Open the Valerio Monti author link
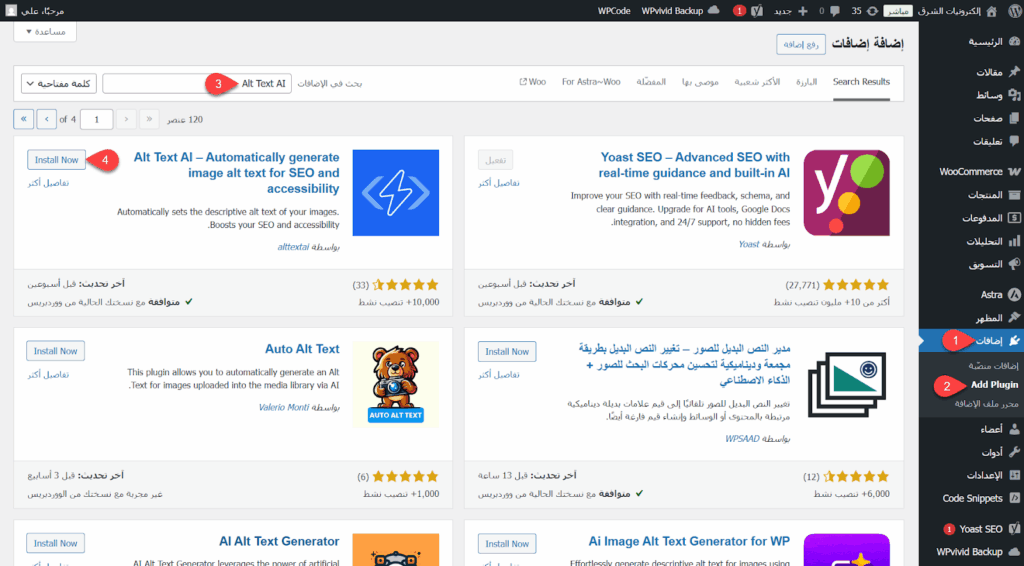The image size is (1024, 566). coord(283,407)
